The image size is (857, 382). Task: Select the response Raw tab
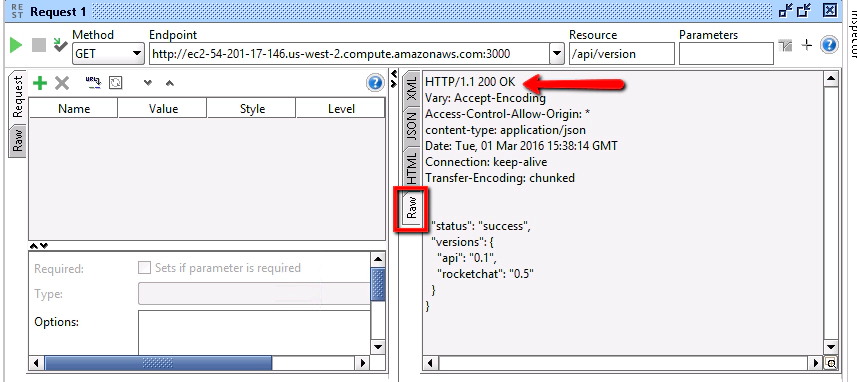(411, 208)
